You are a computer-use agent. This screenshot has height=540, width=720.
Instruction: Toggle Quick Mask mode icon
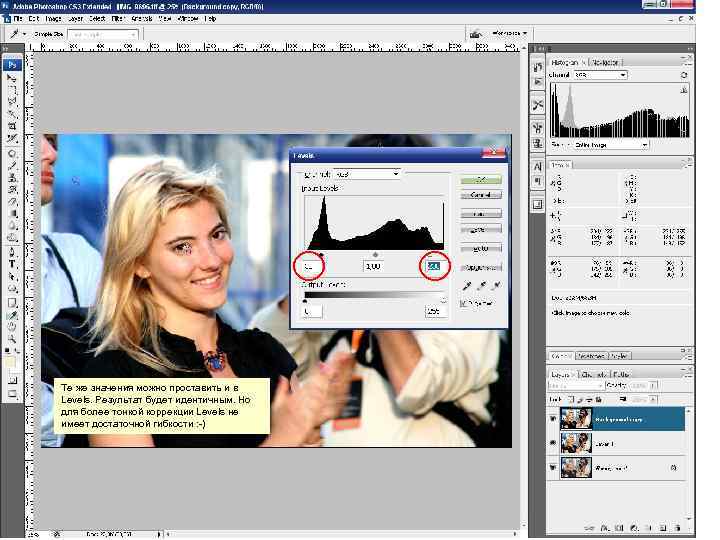tap(12, 380)
